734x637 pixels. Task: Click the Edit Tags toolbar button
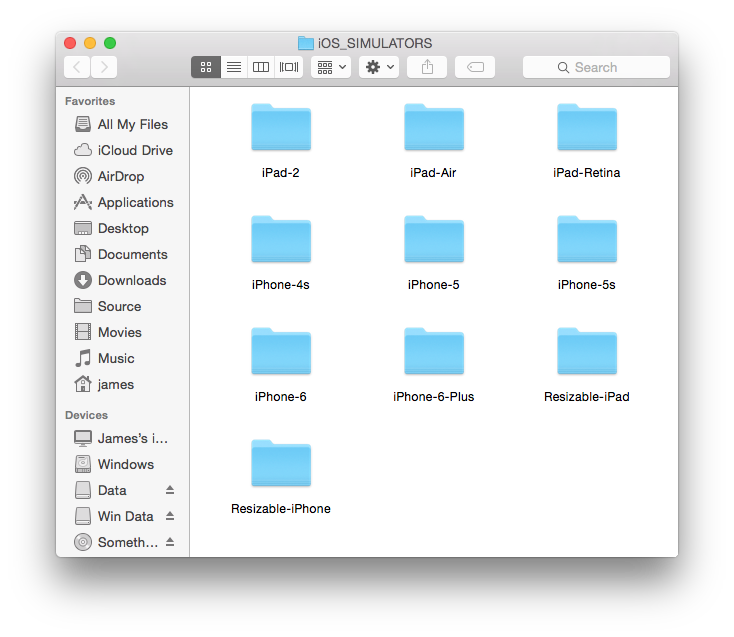475,67
